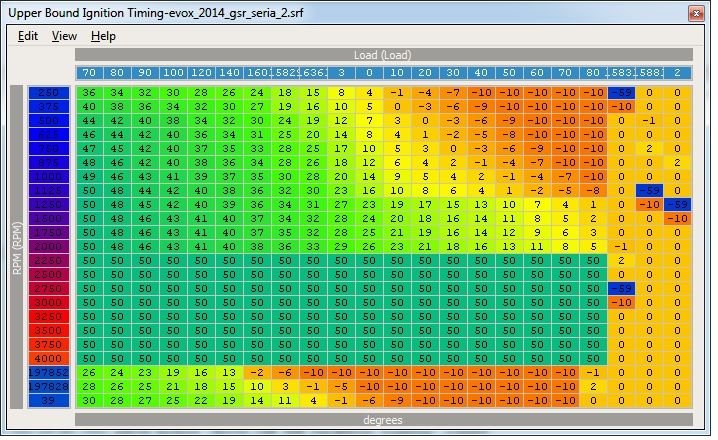Click the load column header 140

coord(229,73)
